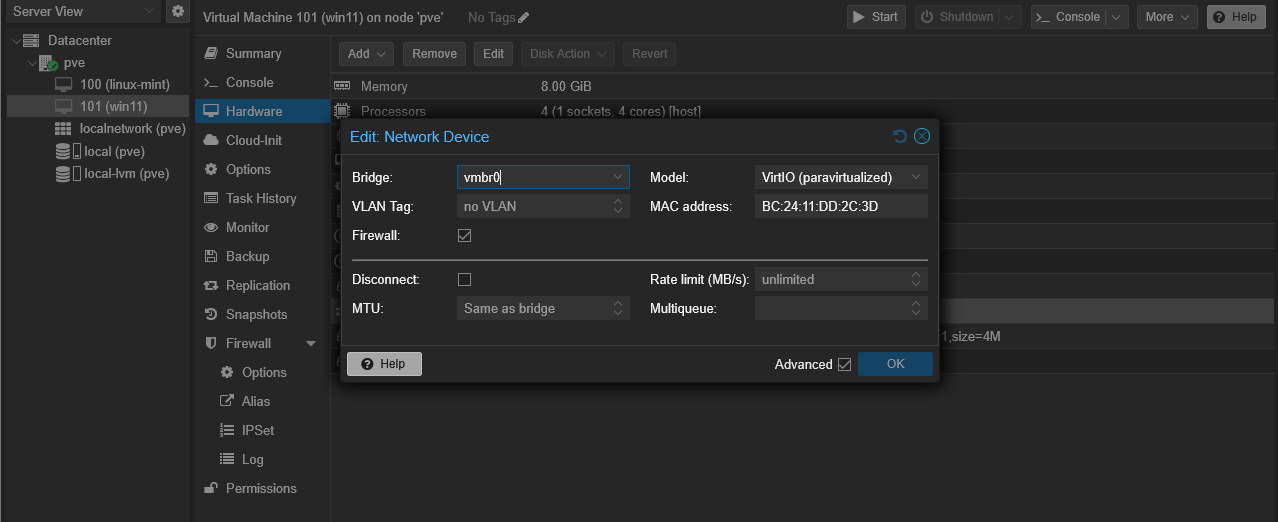Image resolution: width=1278 pixels, height=522 pixels.
Task: Close the Edit Network Device dialog
Action: tap(922, 136)
